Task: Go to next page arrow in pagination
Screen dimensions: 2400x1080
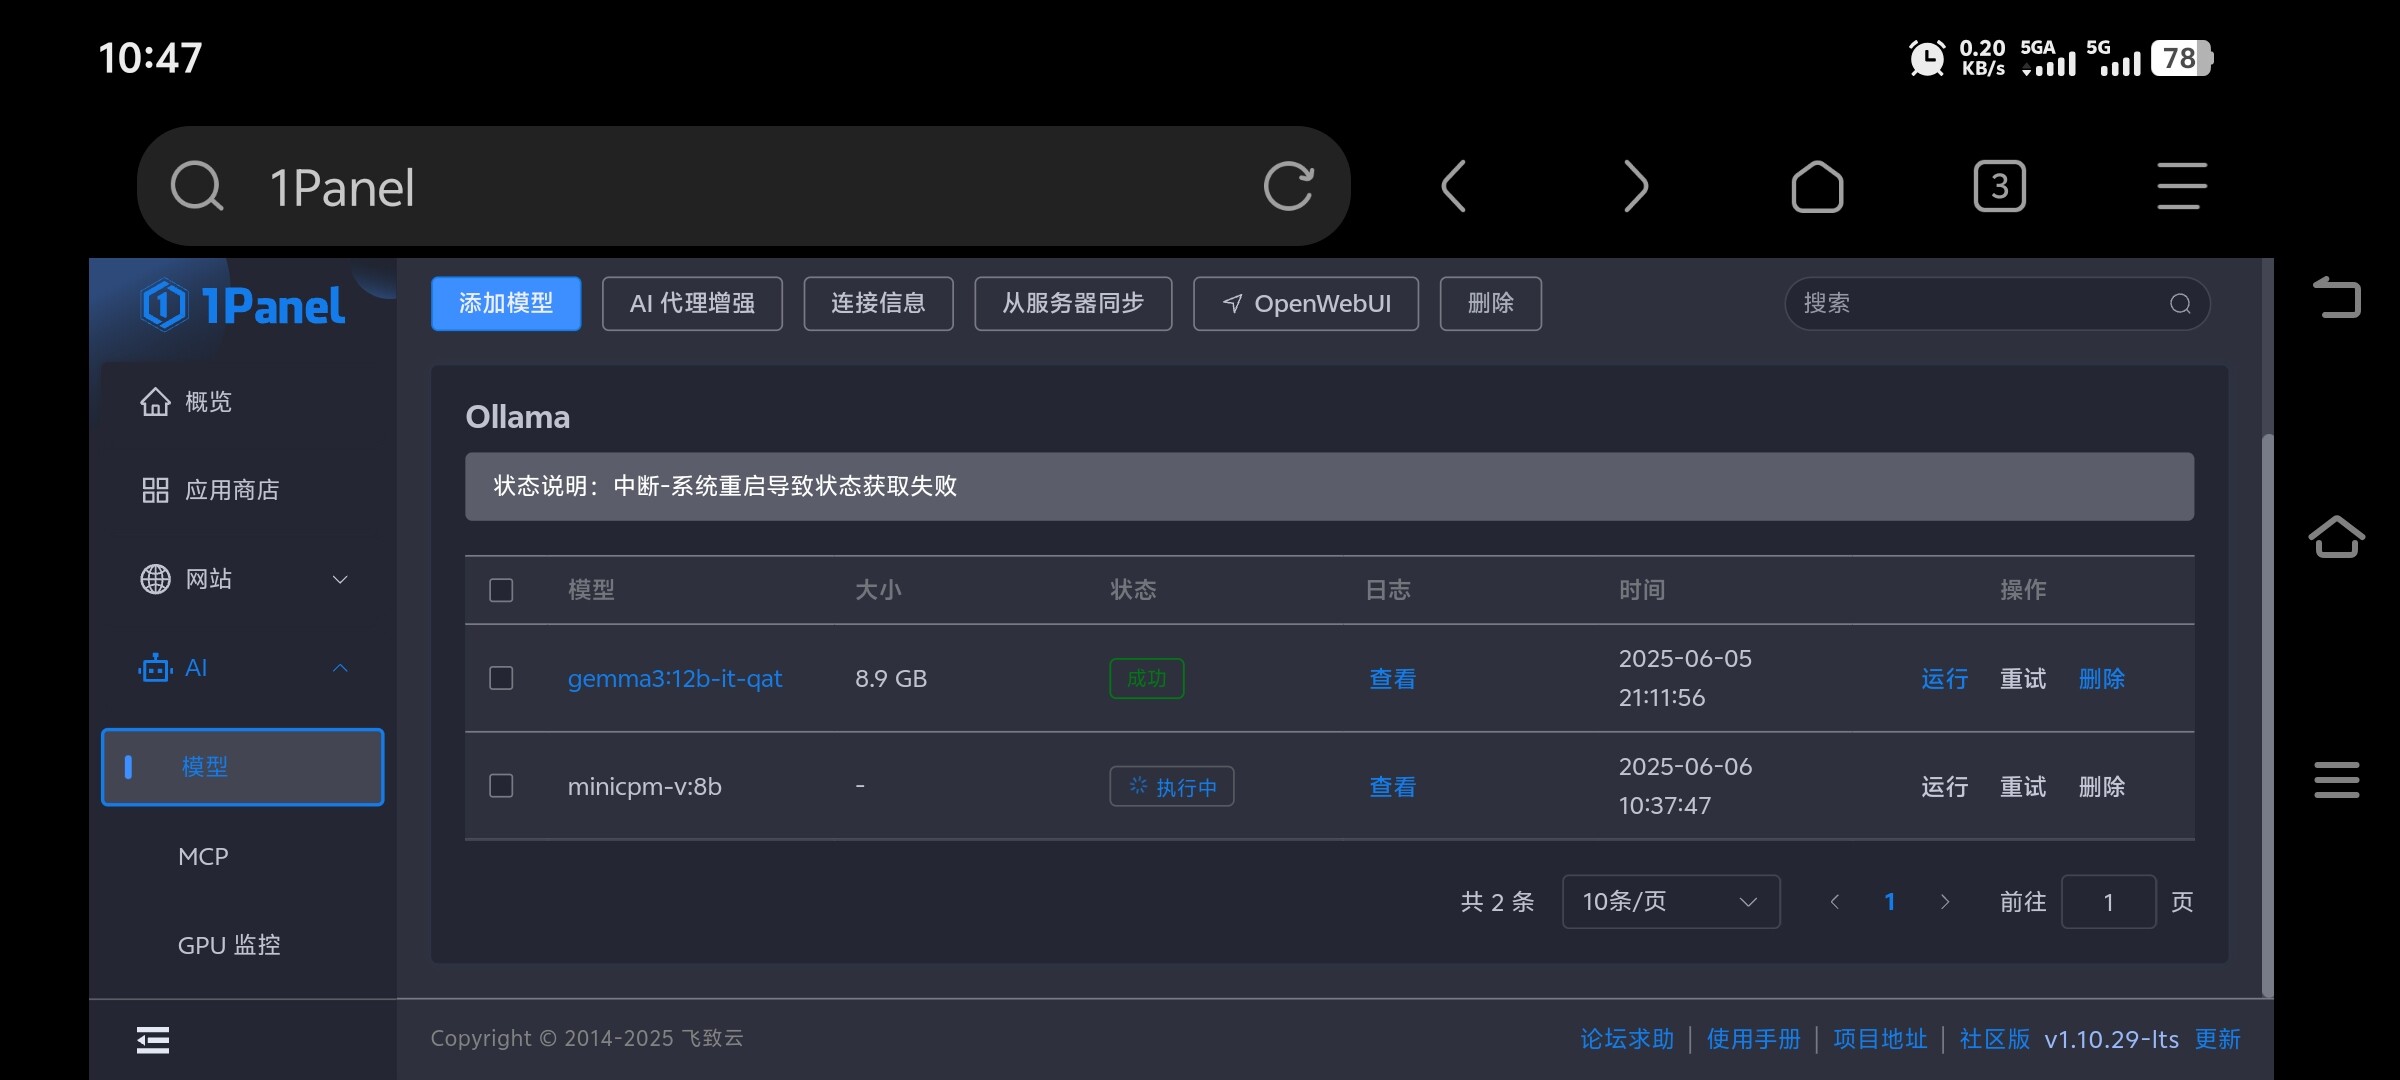Action: coord(1945,902)
